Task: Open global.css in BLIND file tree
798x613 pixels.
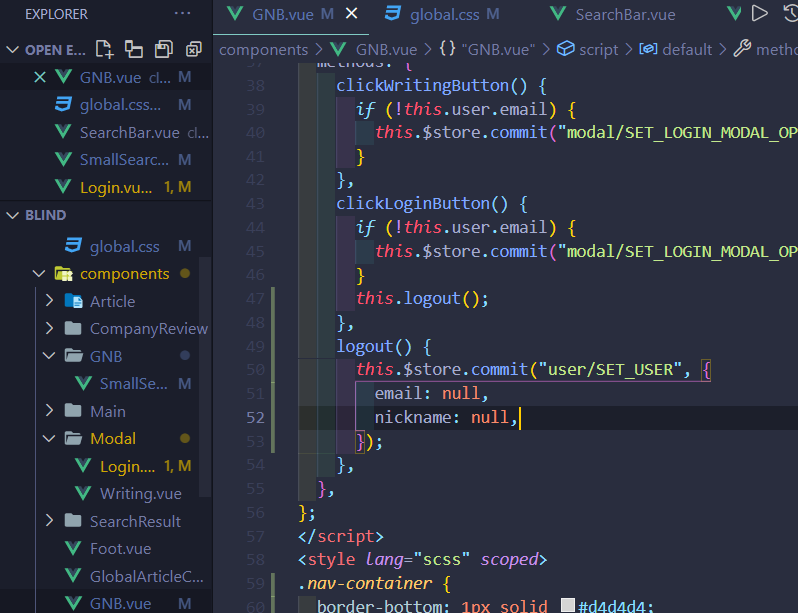Action: (106, 246)
